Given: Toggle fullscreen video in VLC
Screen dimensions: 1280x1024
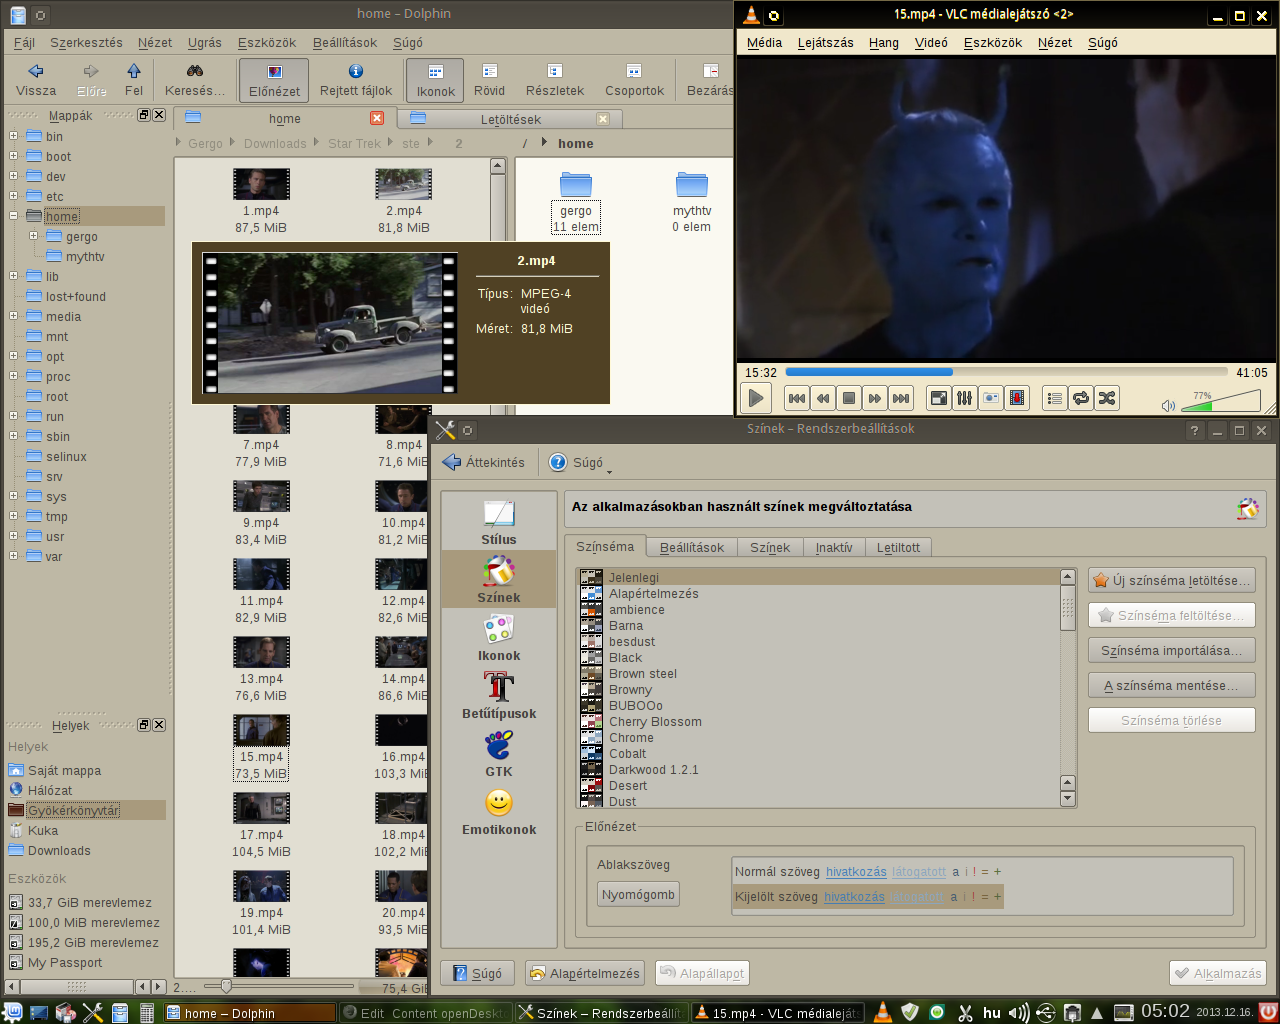Looking at the screenshot, I should tap(939, 398).
